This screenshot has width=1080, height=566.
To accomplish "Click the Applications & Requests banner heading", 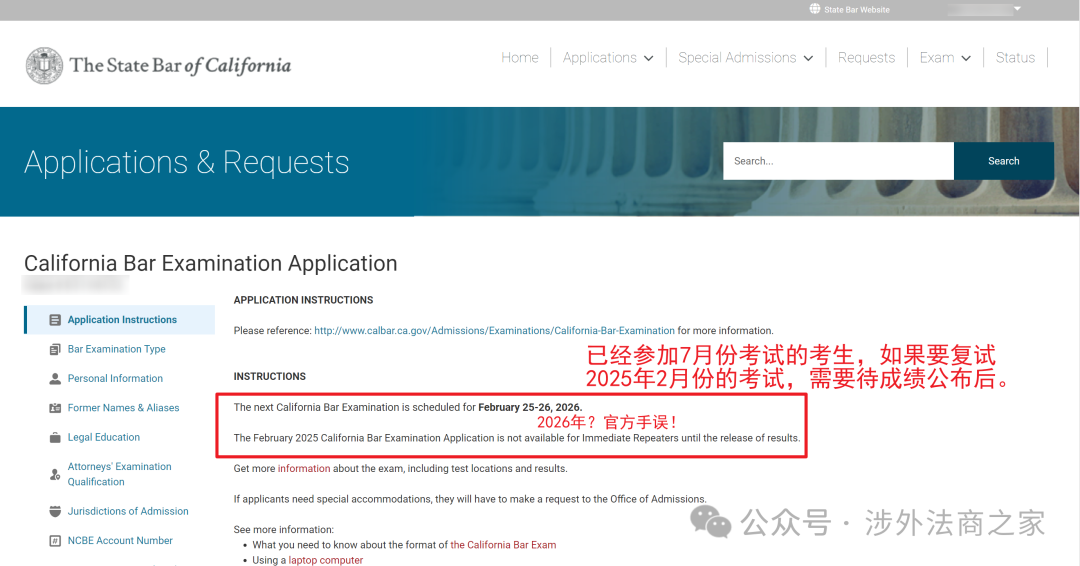I will (187, 163).
